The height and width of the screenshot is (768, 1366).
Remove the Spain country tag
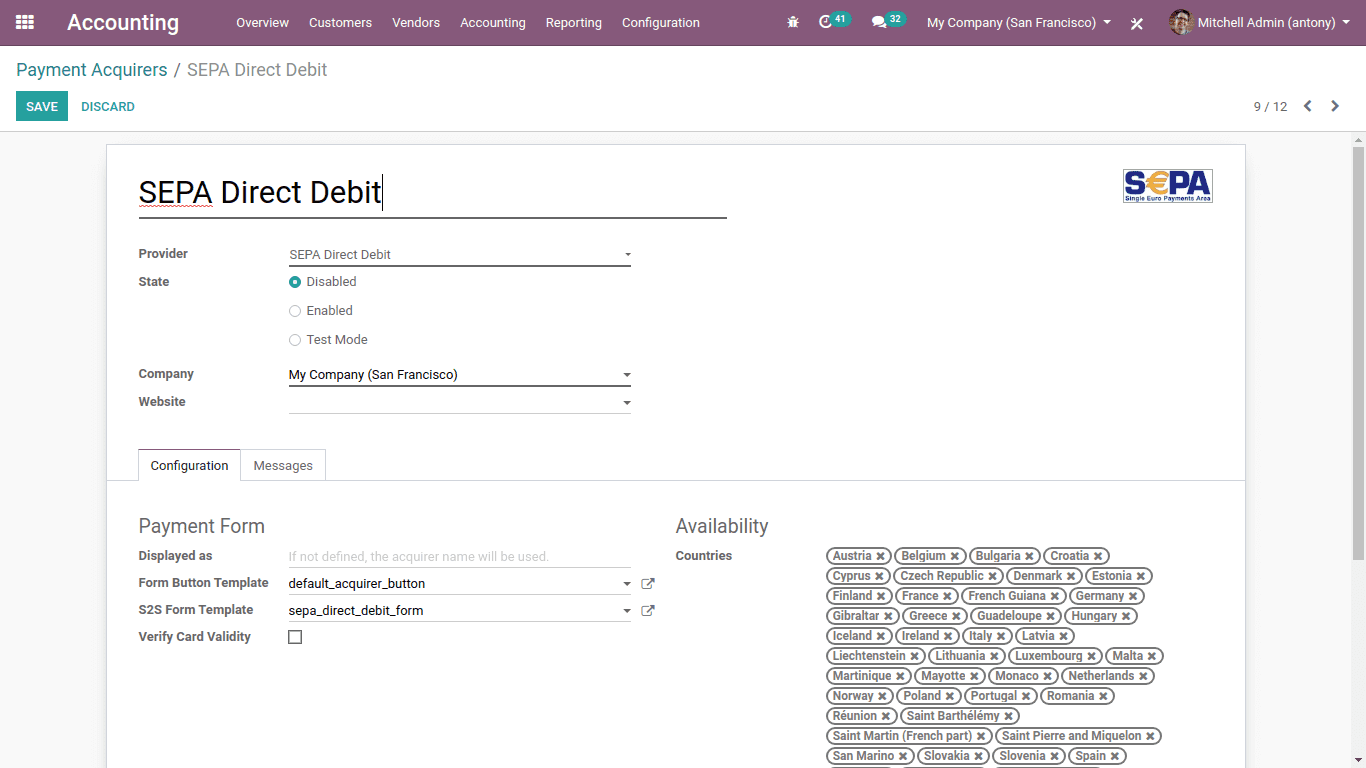[1115, 756]
